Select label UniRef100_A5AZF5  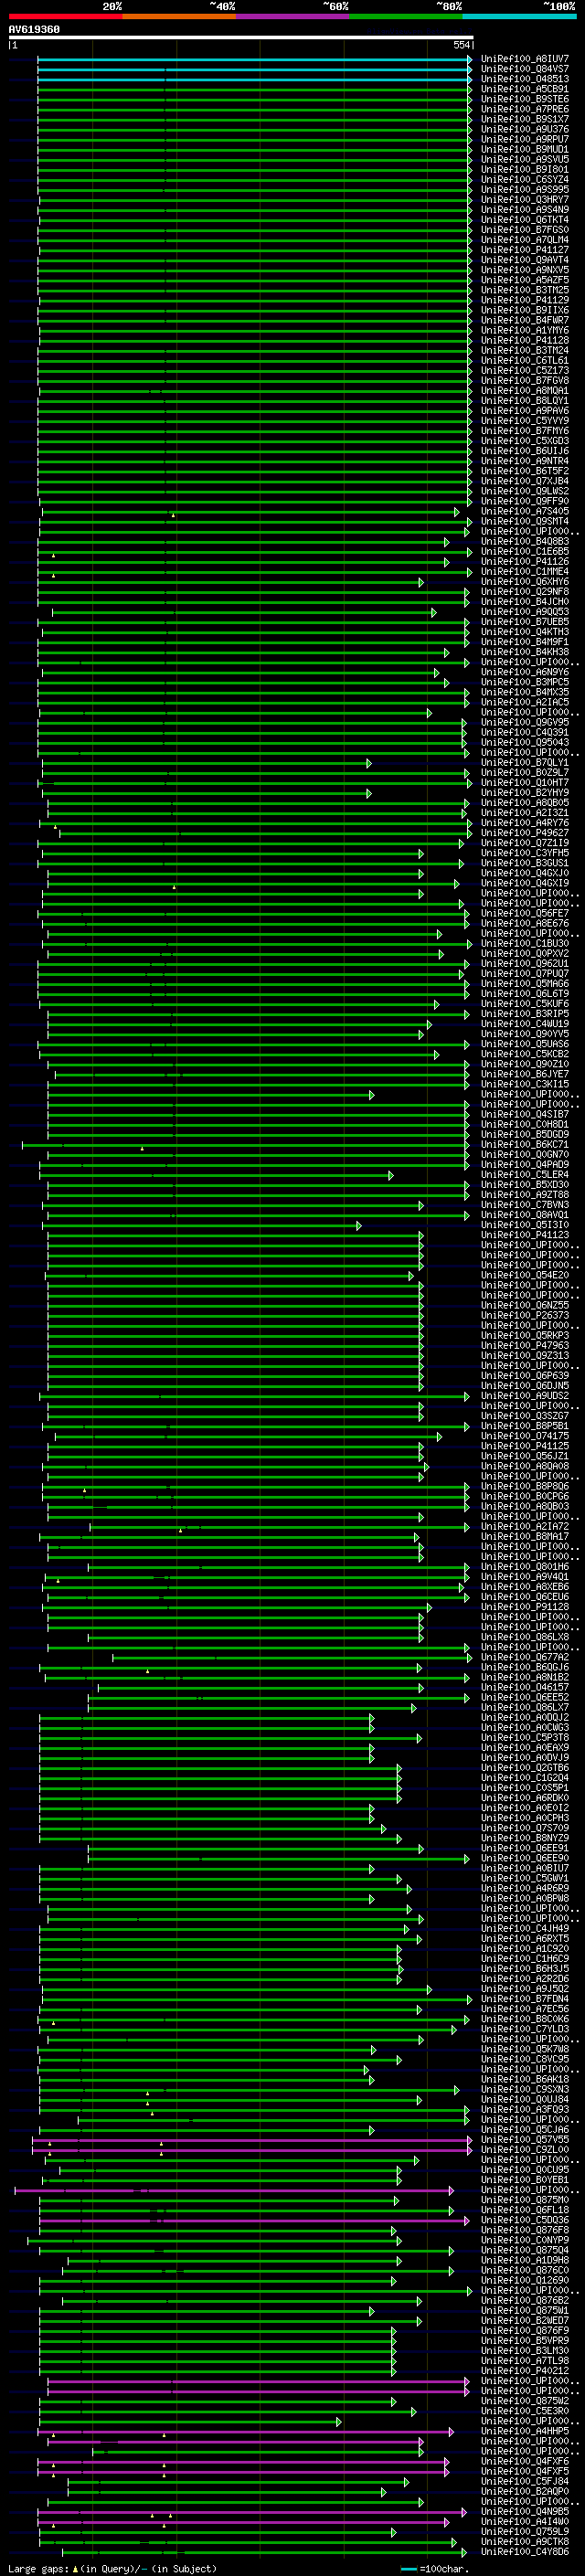coord(524,280)
